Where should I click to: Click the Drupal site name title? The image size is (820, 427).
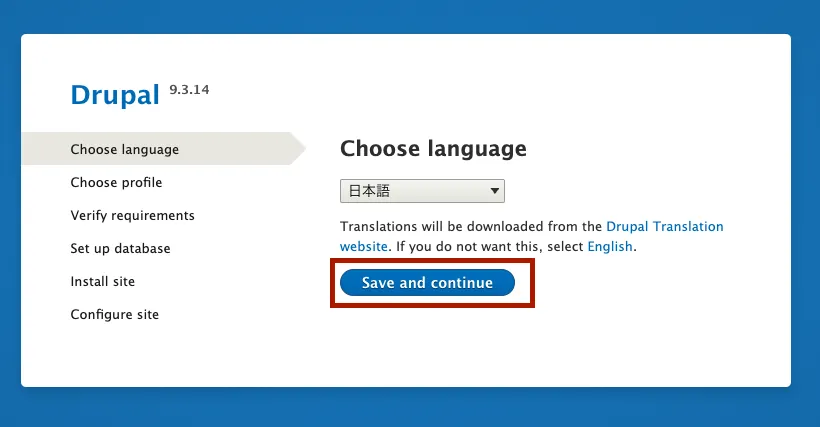click(115, 95)
